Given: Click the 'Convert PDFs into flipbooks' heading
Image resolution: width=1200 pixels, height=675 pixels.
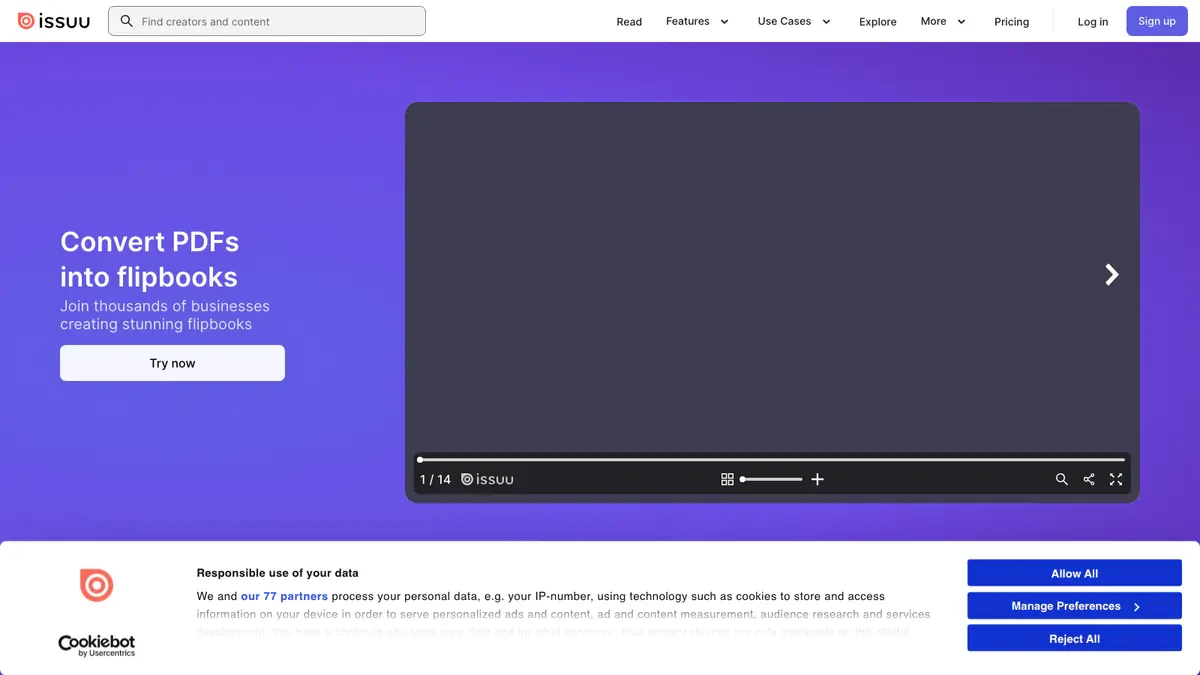Looking at the screenshot, I should tap(149, 259).
